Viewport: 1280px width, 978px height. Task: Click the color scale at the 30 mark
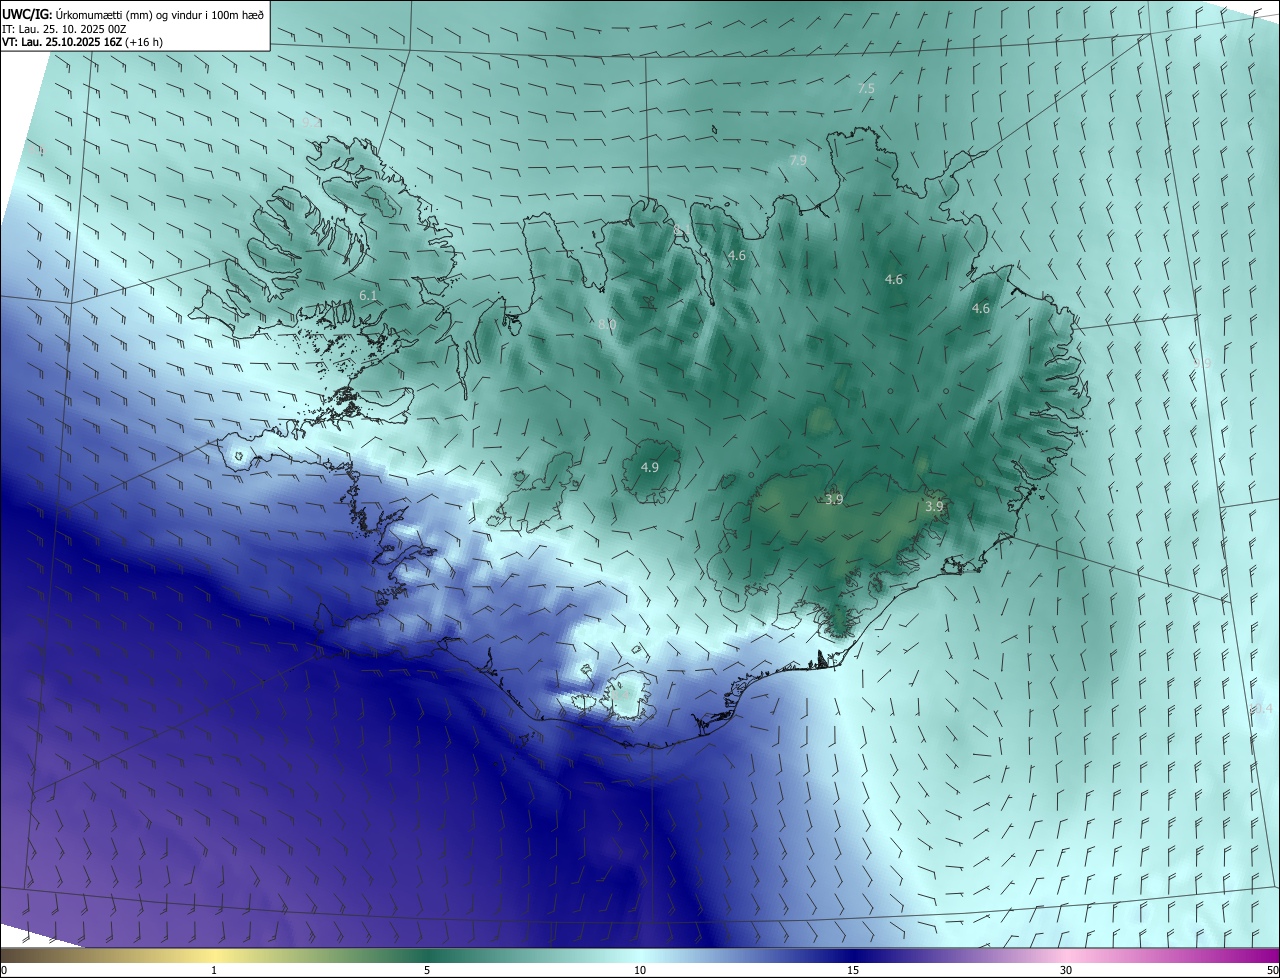[x=1066, y=970]
